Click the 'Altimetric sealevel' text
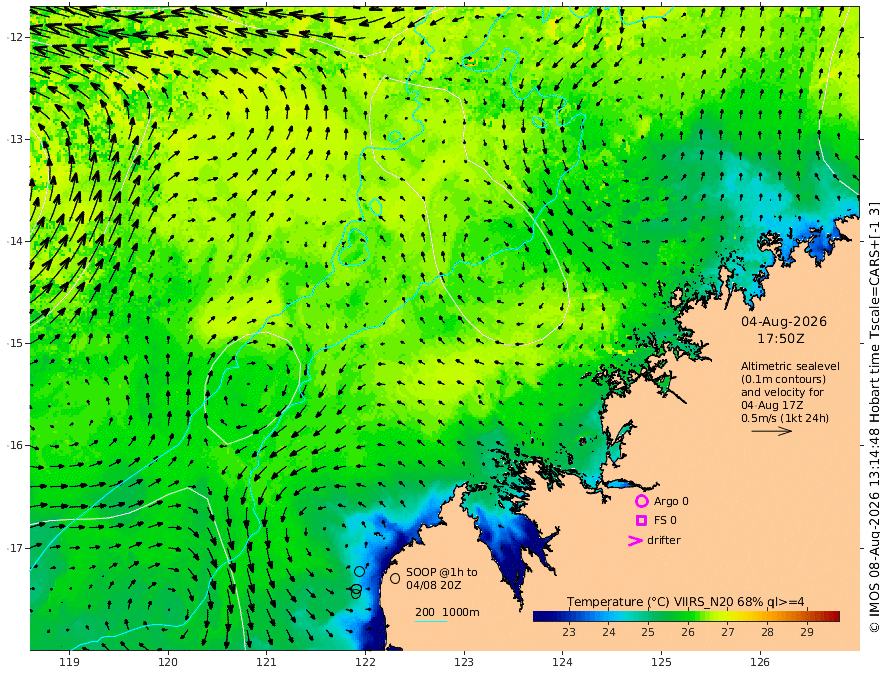Image resolution: width=880 pixels, height=680 pixels. point(790,366)
